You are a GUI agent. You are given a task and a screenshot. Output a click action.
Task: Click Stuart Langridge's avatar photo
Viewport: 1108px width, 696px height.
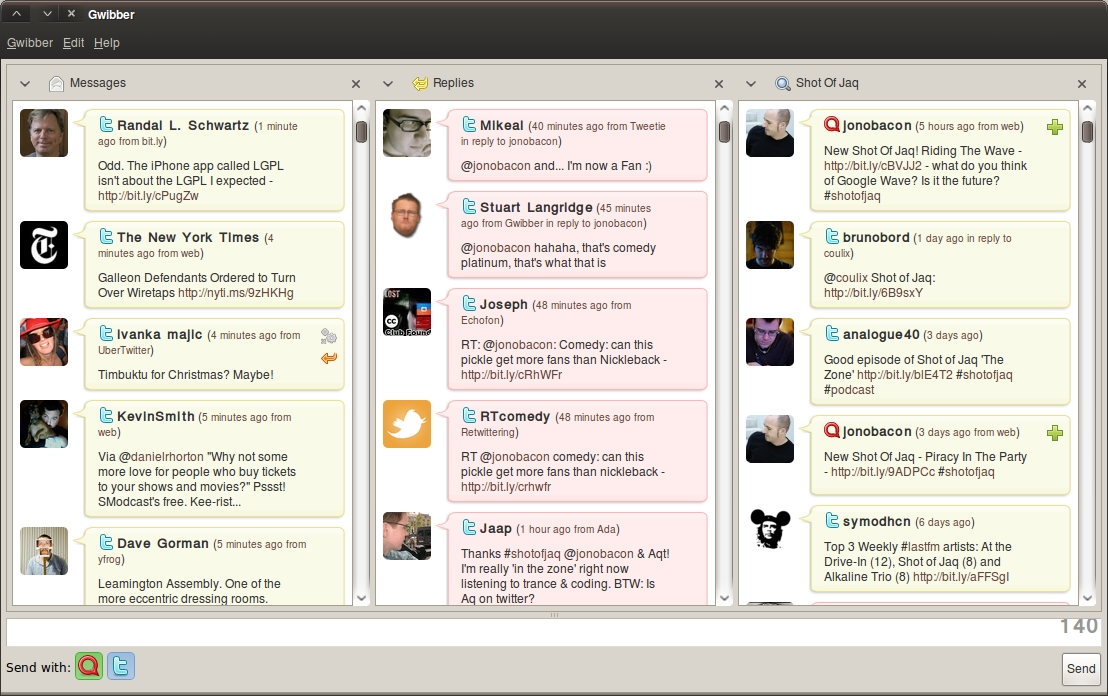[407, 216]
